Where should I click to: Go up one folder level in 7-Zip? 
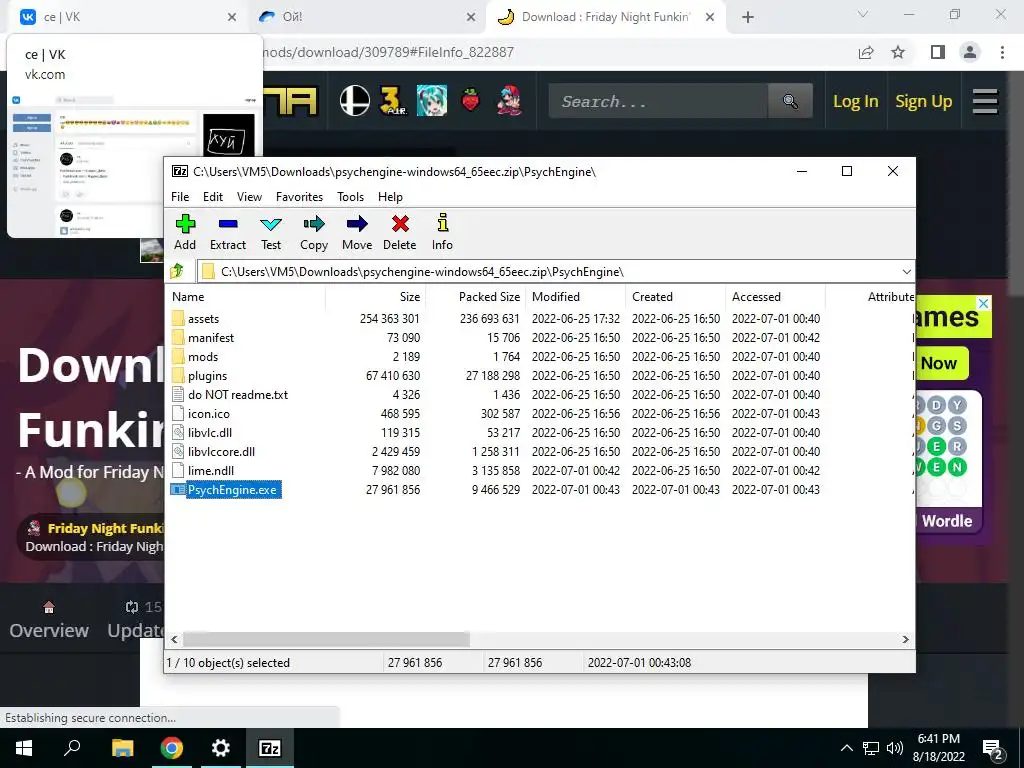click(177, 271)
